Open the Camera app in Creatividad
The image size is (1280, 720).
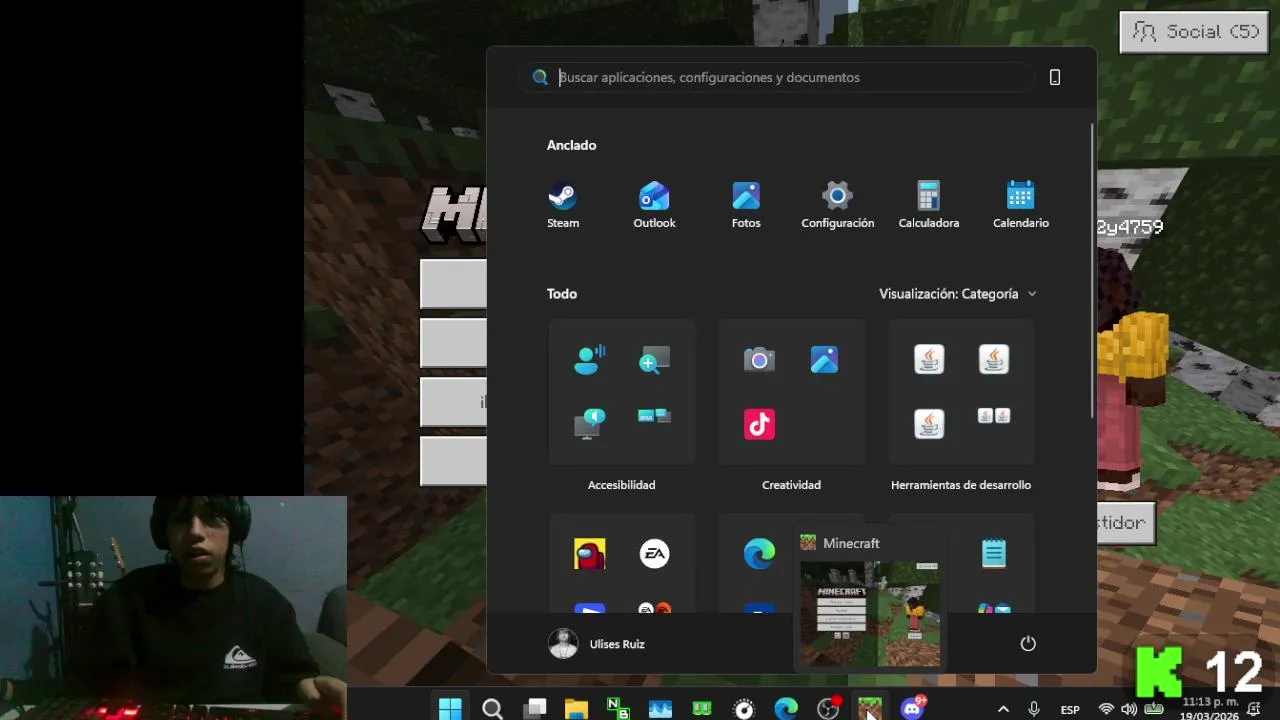point(759,359)
